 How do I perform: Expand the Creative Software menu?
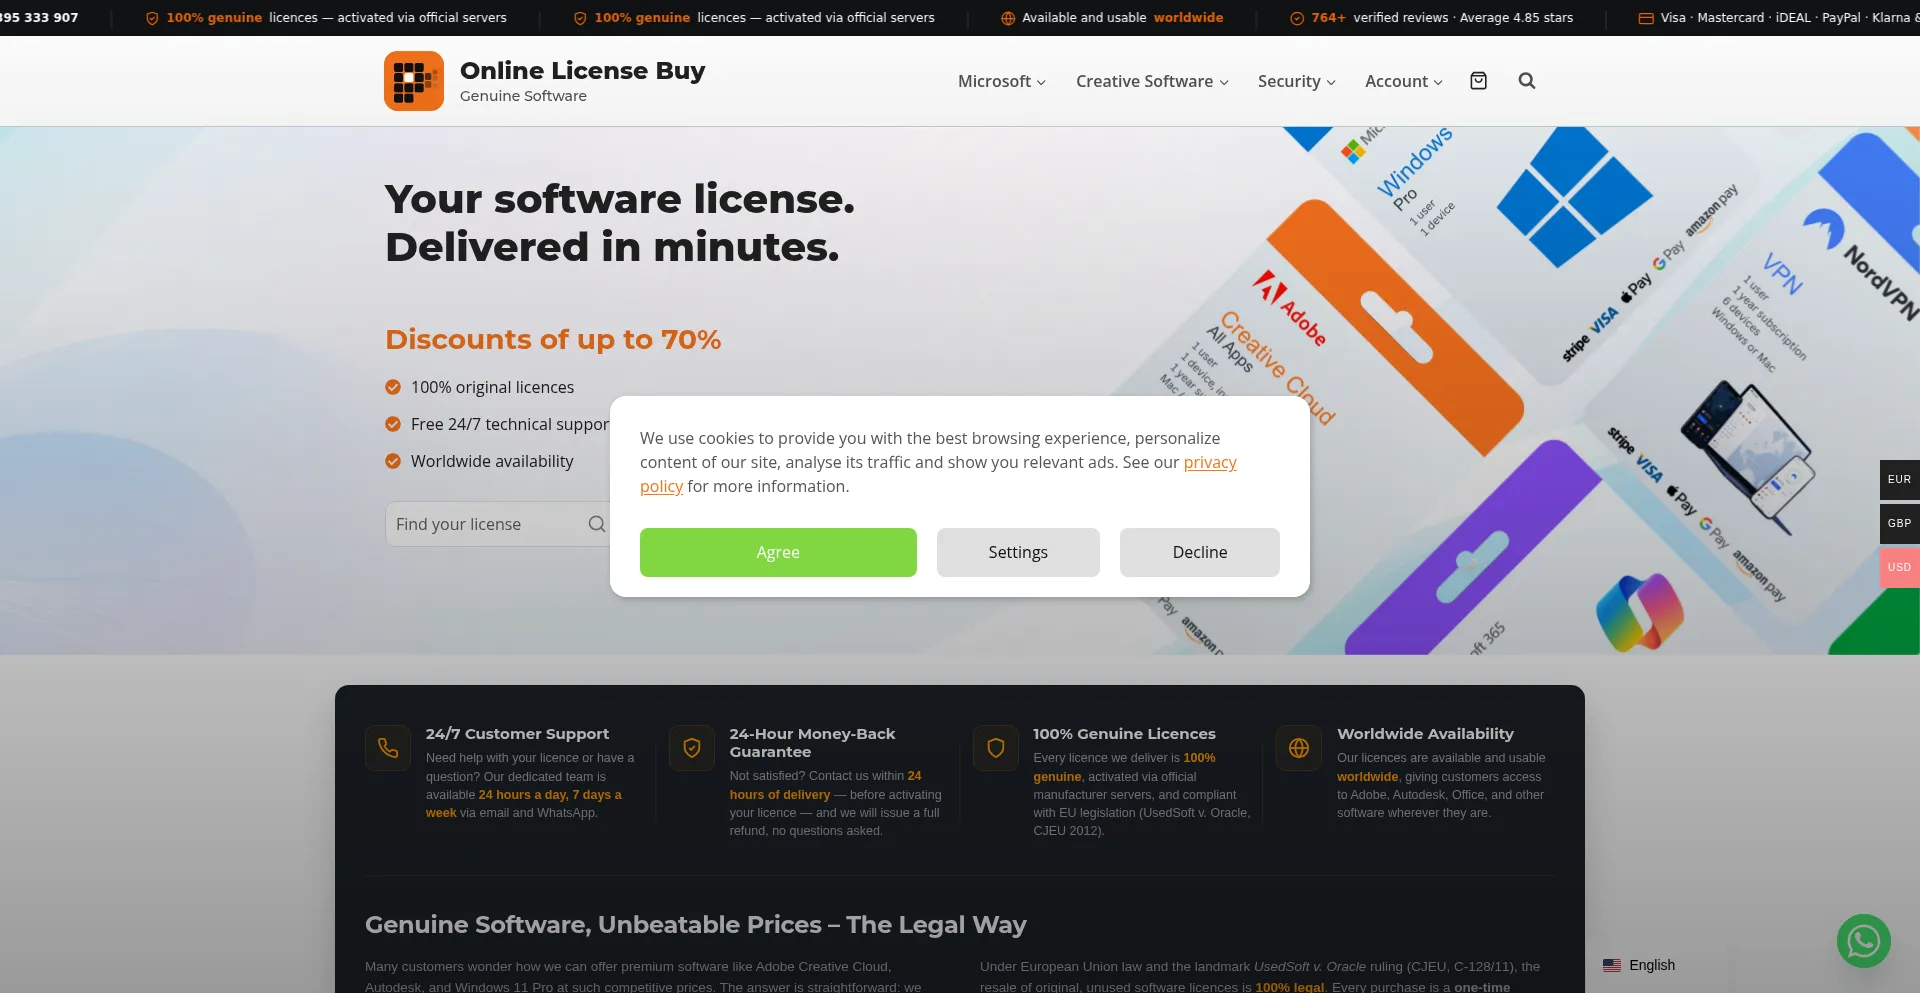[1152, 81]
